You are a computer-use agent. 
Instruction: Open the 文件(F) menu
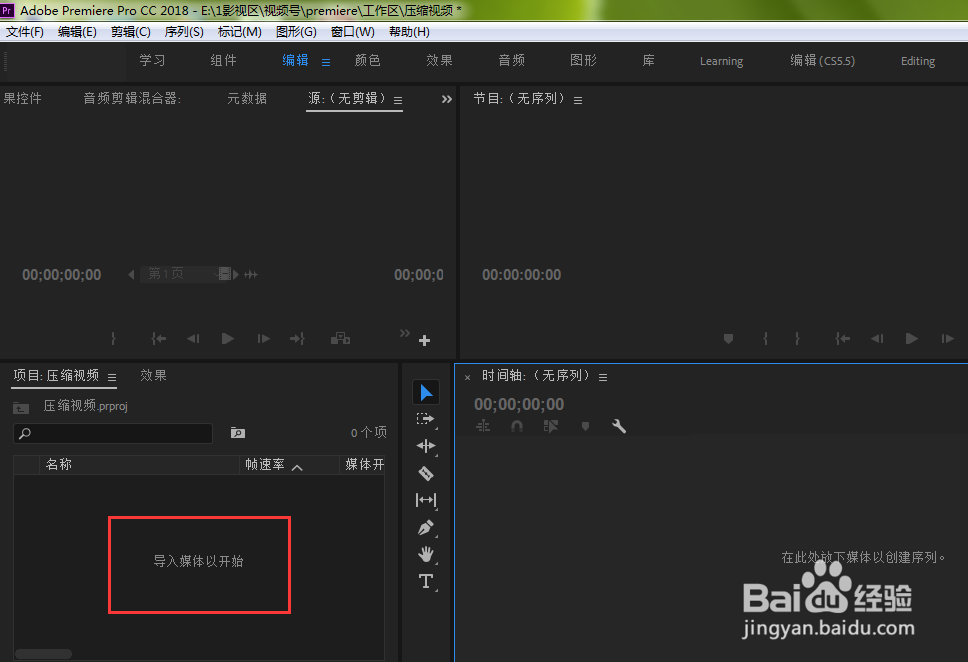click(x=25, y=31)
